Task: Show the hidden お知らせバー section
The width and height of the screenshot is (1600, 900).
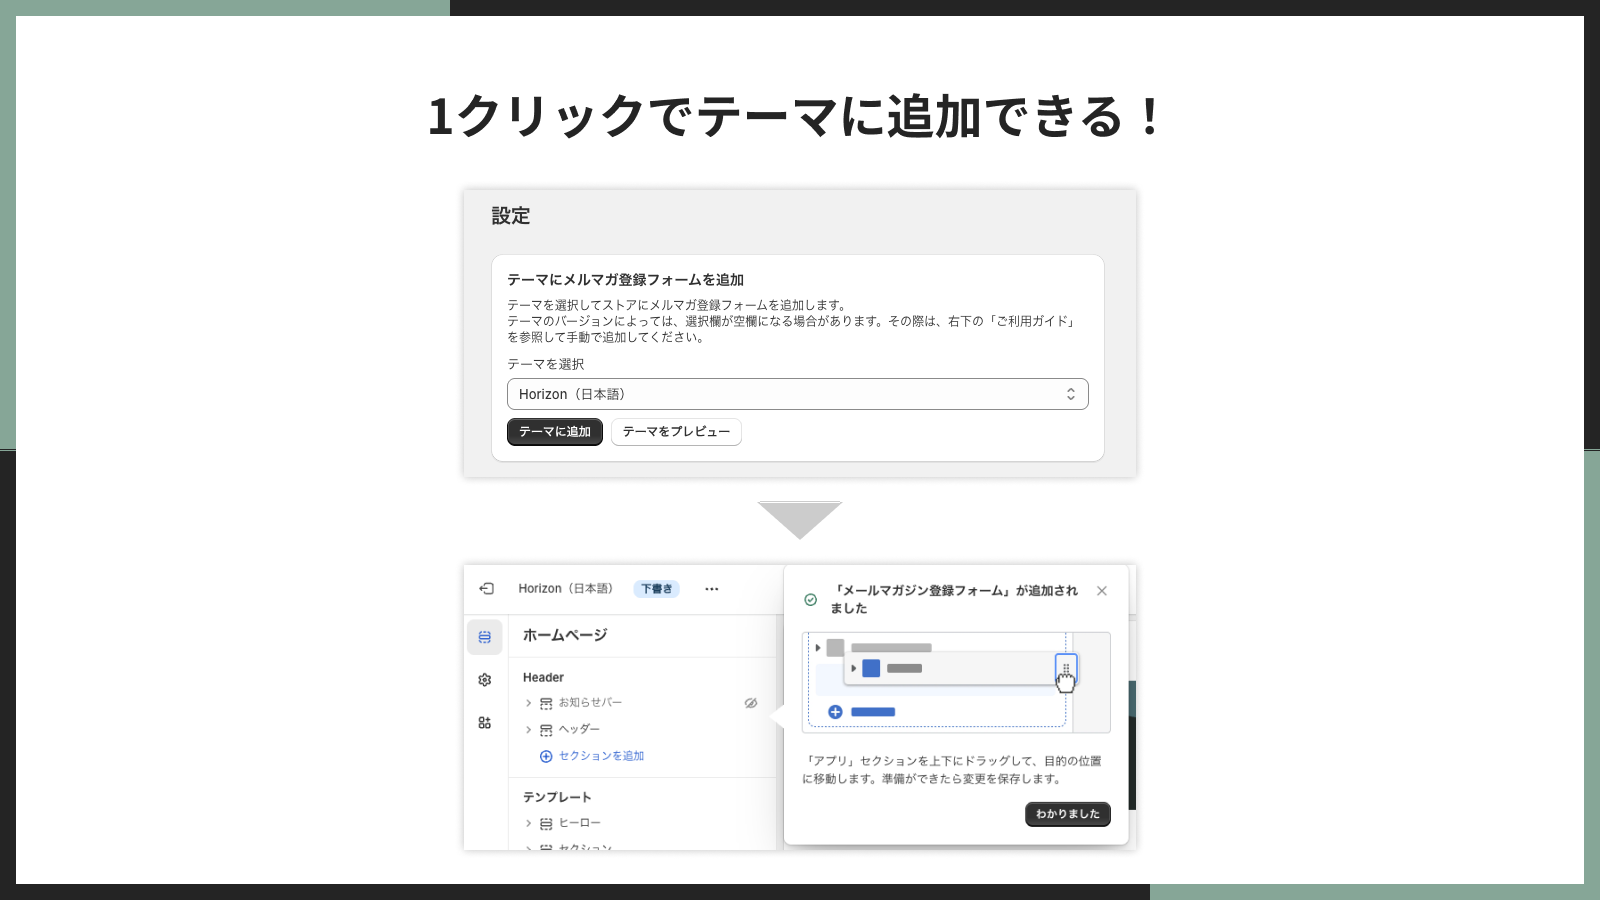Action: pyautogui.click(x=752, y=702)
